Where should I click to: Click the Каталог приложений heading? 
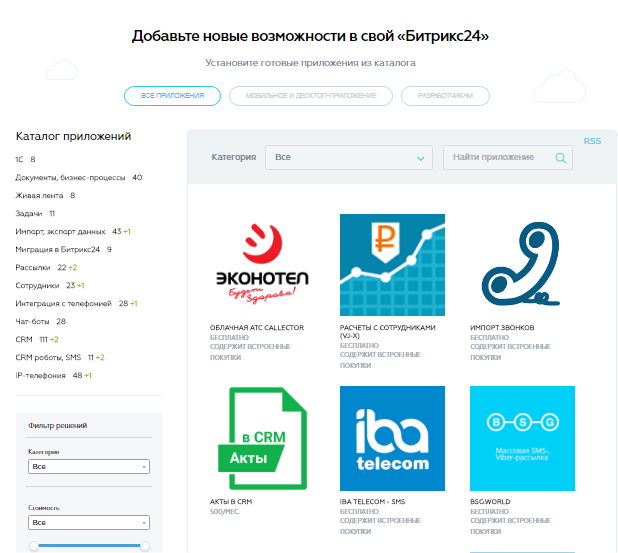point(73,136)
